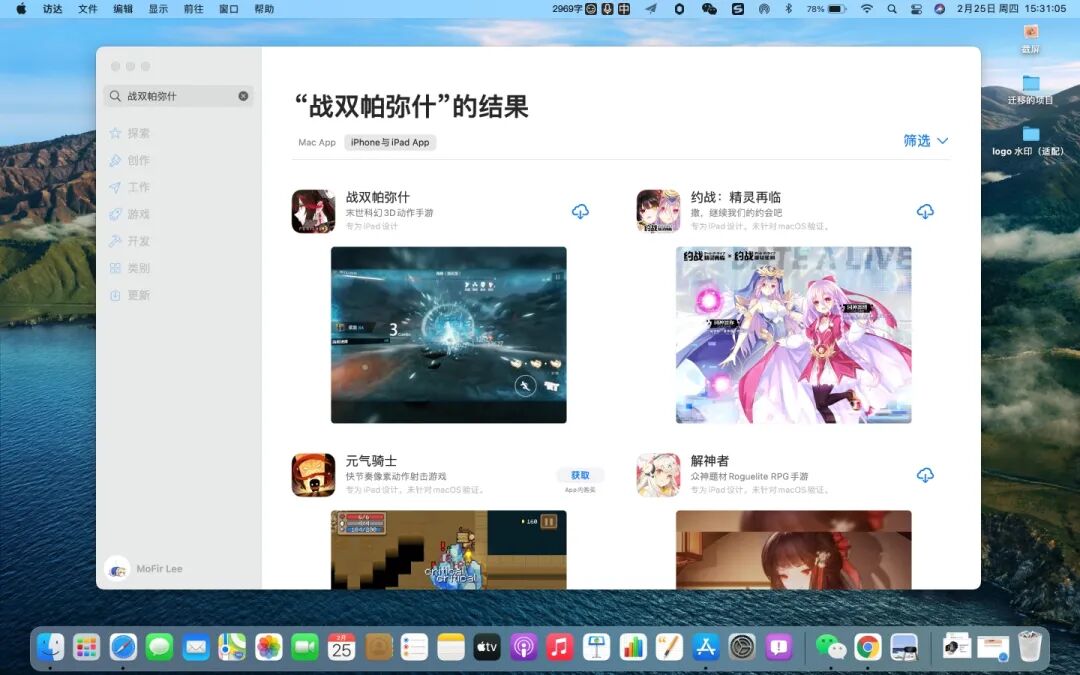View the 约战：精灵再临 preview image

793,335
